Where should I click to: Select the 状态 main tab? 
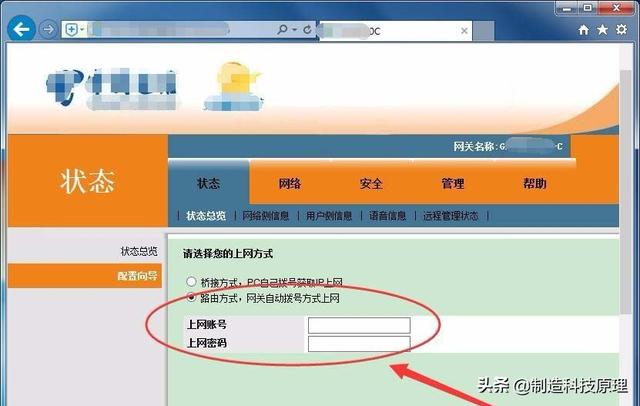209,183
